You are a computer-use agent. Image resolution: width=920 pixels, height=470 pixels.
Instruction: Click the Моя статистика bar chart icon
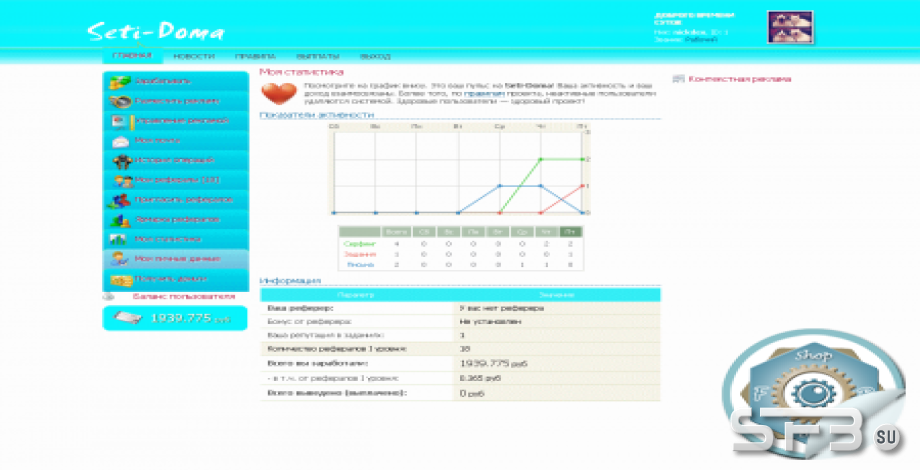119,239
